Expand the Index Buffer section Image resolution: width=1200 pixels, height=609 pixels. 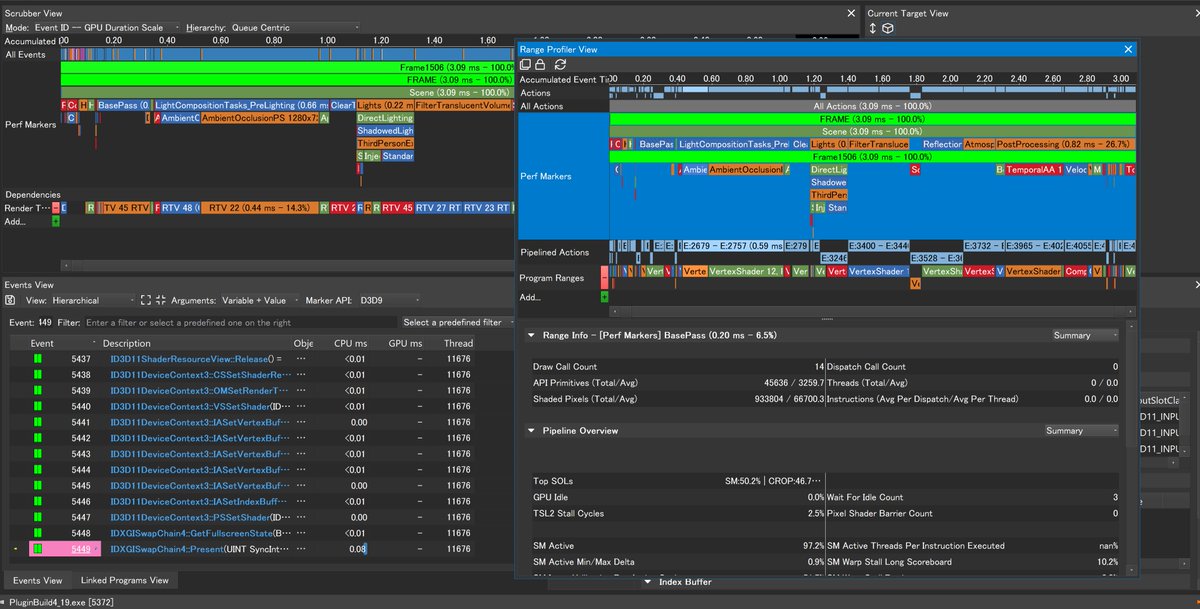click(648, 581)
